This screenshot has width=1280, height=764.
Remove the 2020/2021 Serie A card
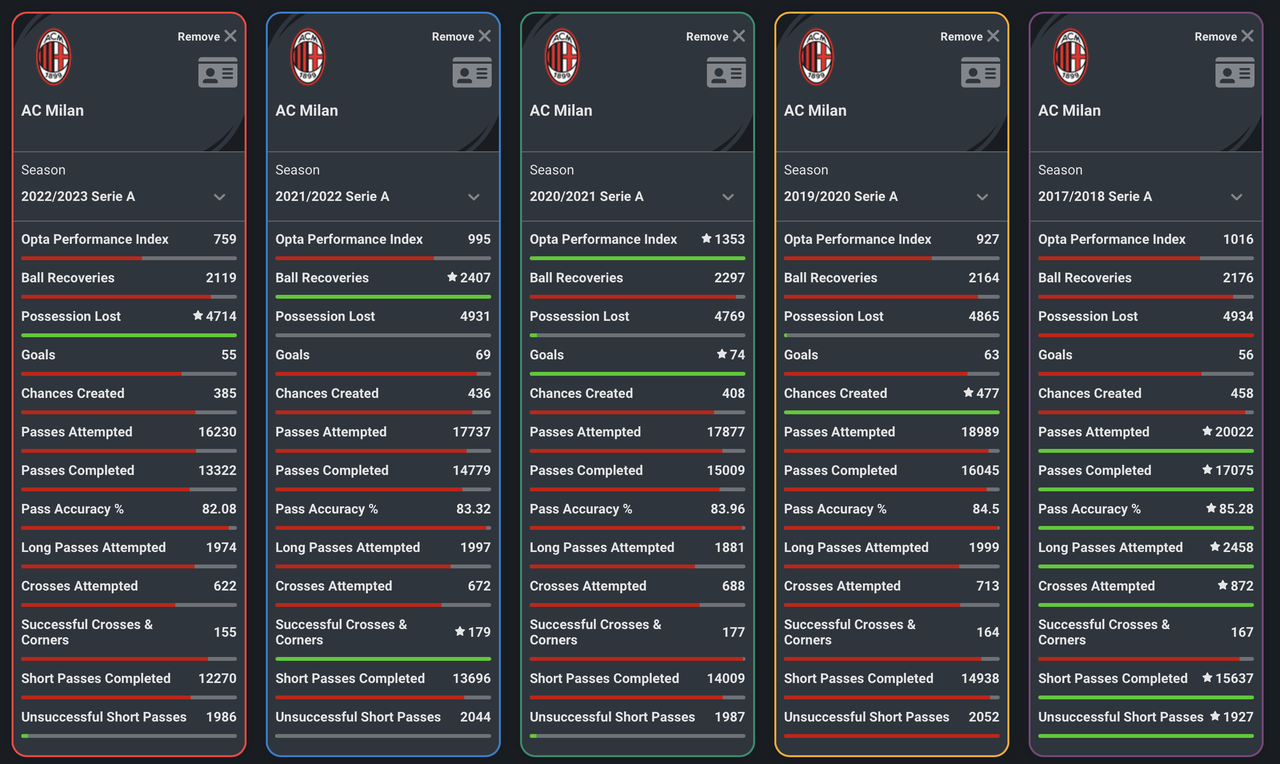tap(716, 36)
